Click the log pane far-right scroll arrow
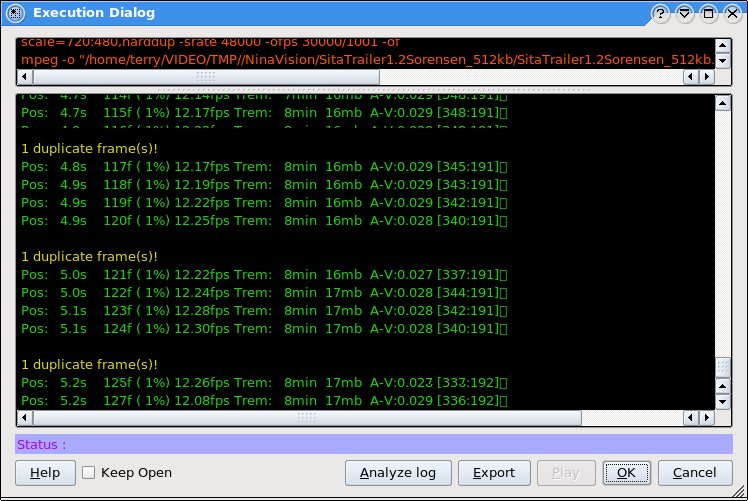Image resolution: width=748 pixels, height=501 pixels. coord(706,418)
